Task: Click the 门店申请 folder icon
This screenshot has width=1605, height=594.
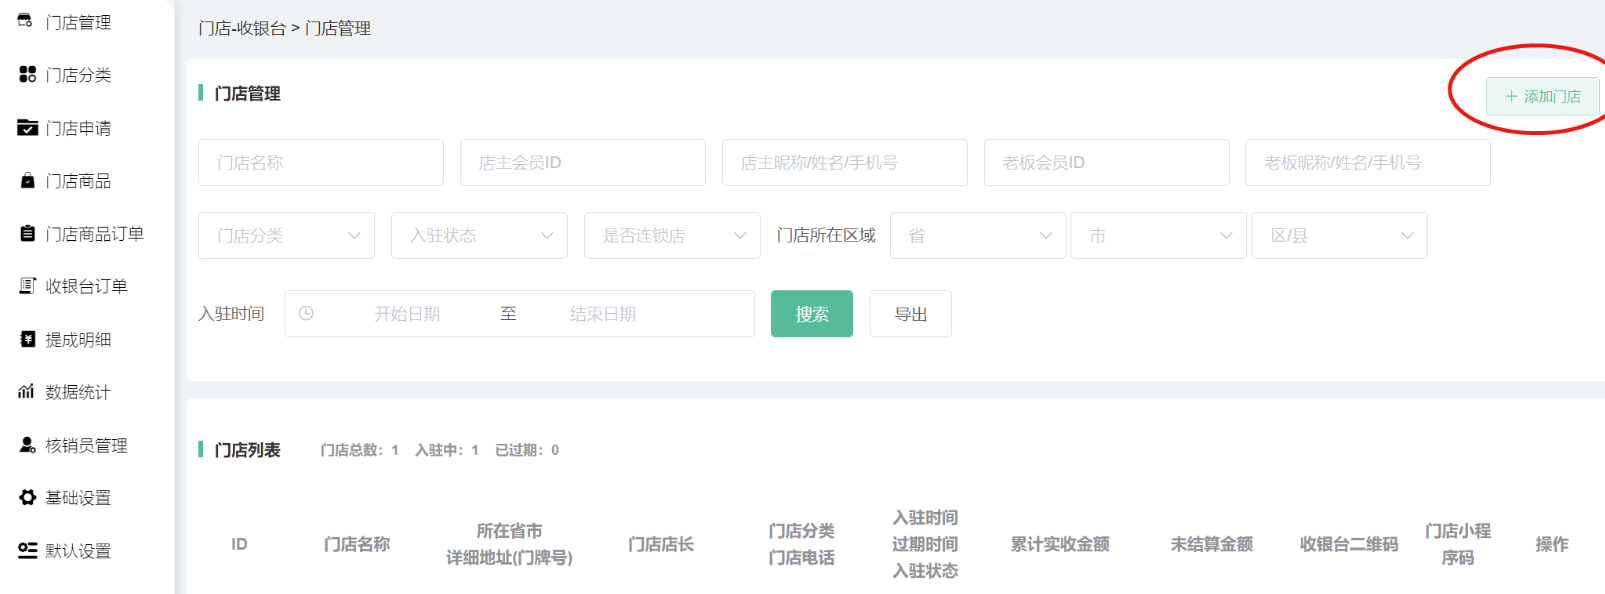Action: (27, 127)
